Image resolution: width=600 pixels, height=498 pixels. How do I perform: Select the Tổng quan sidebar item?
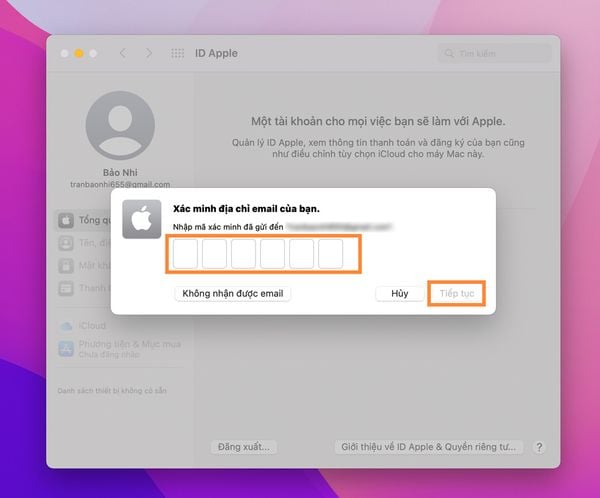click(85, 220)
